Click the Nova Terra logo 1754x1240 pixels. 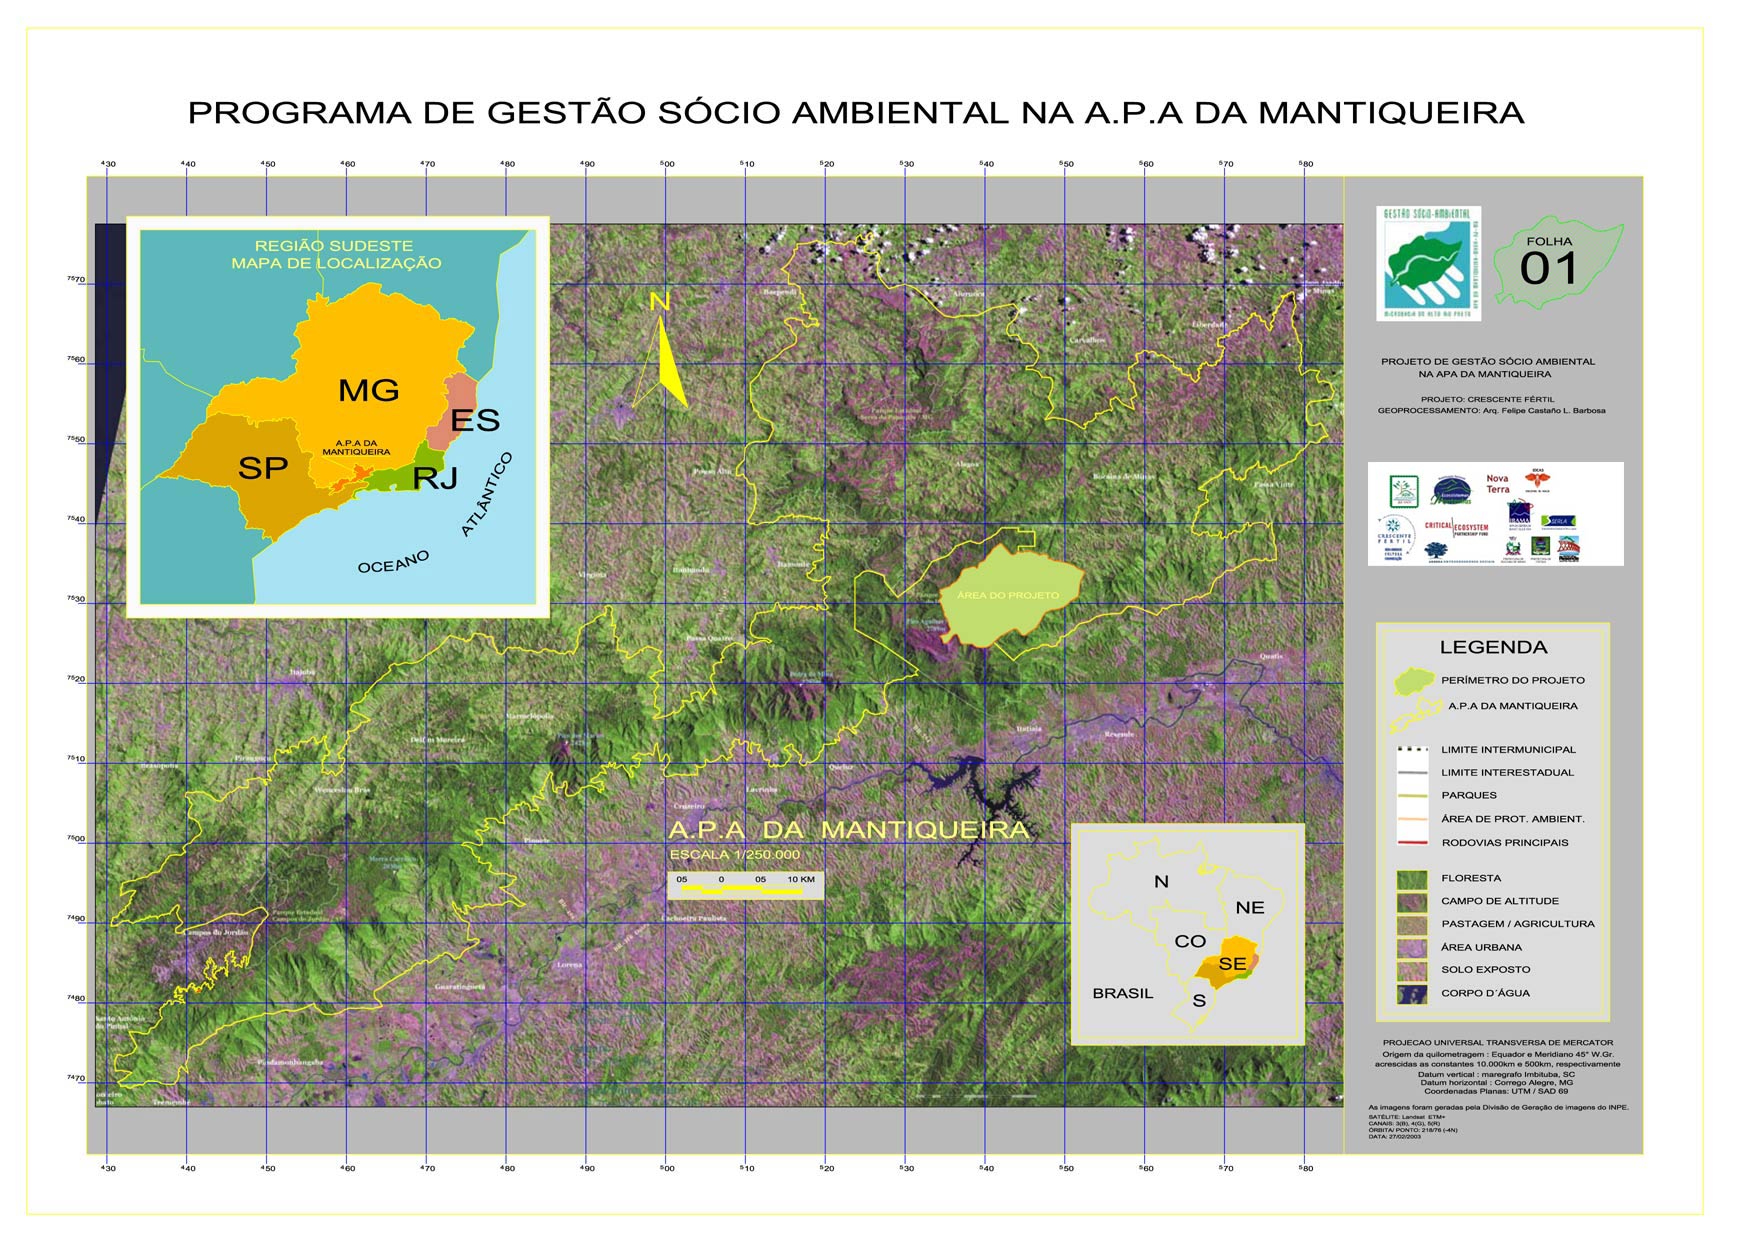click(x=1497, y=484)
